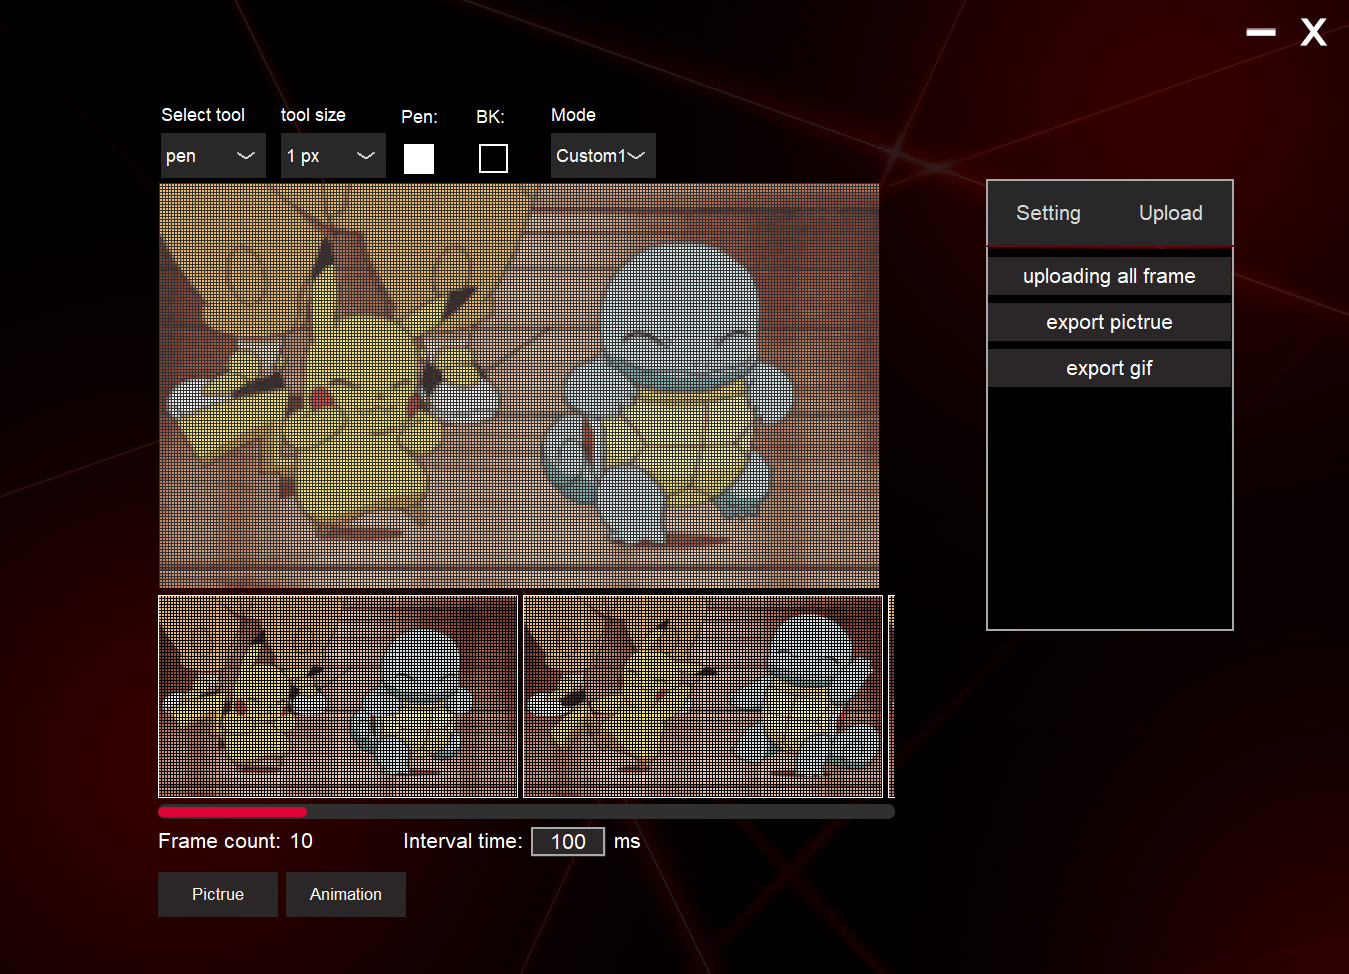
Task: Open the Select tool dropdown showing pen
Action: 213,156
